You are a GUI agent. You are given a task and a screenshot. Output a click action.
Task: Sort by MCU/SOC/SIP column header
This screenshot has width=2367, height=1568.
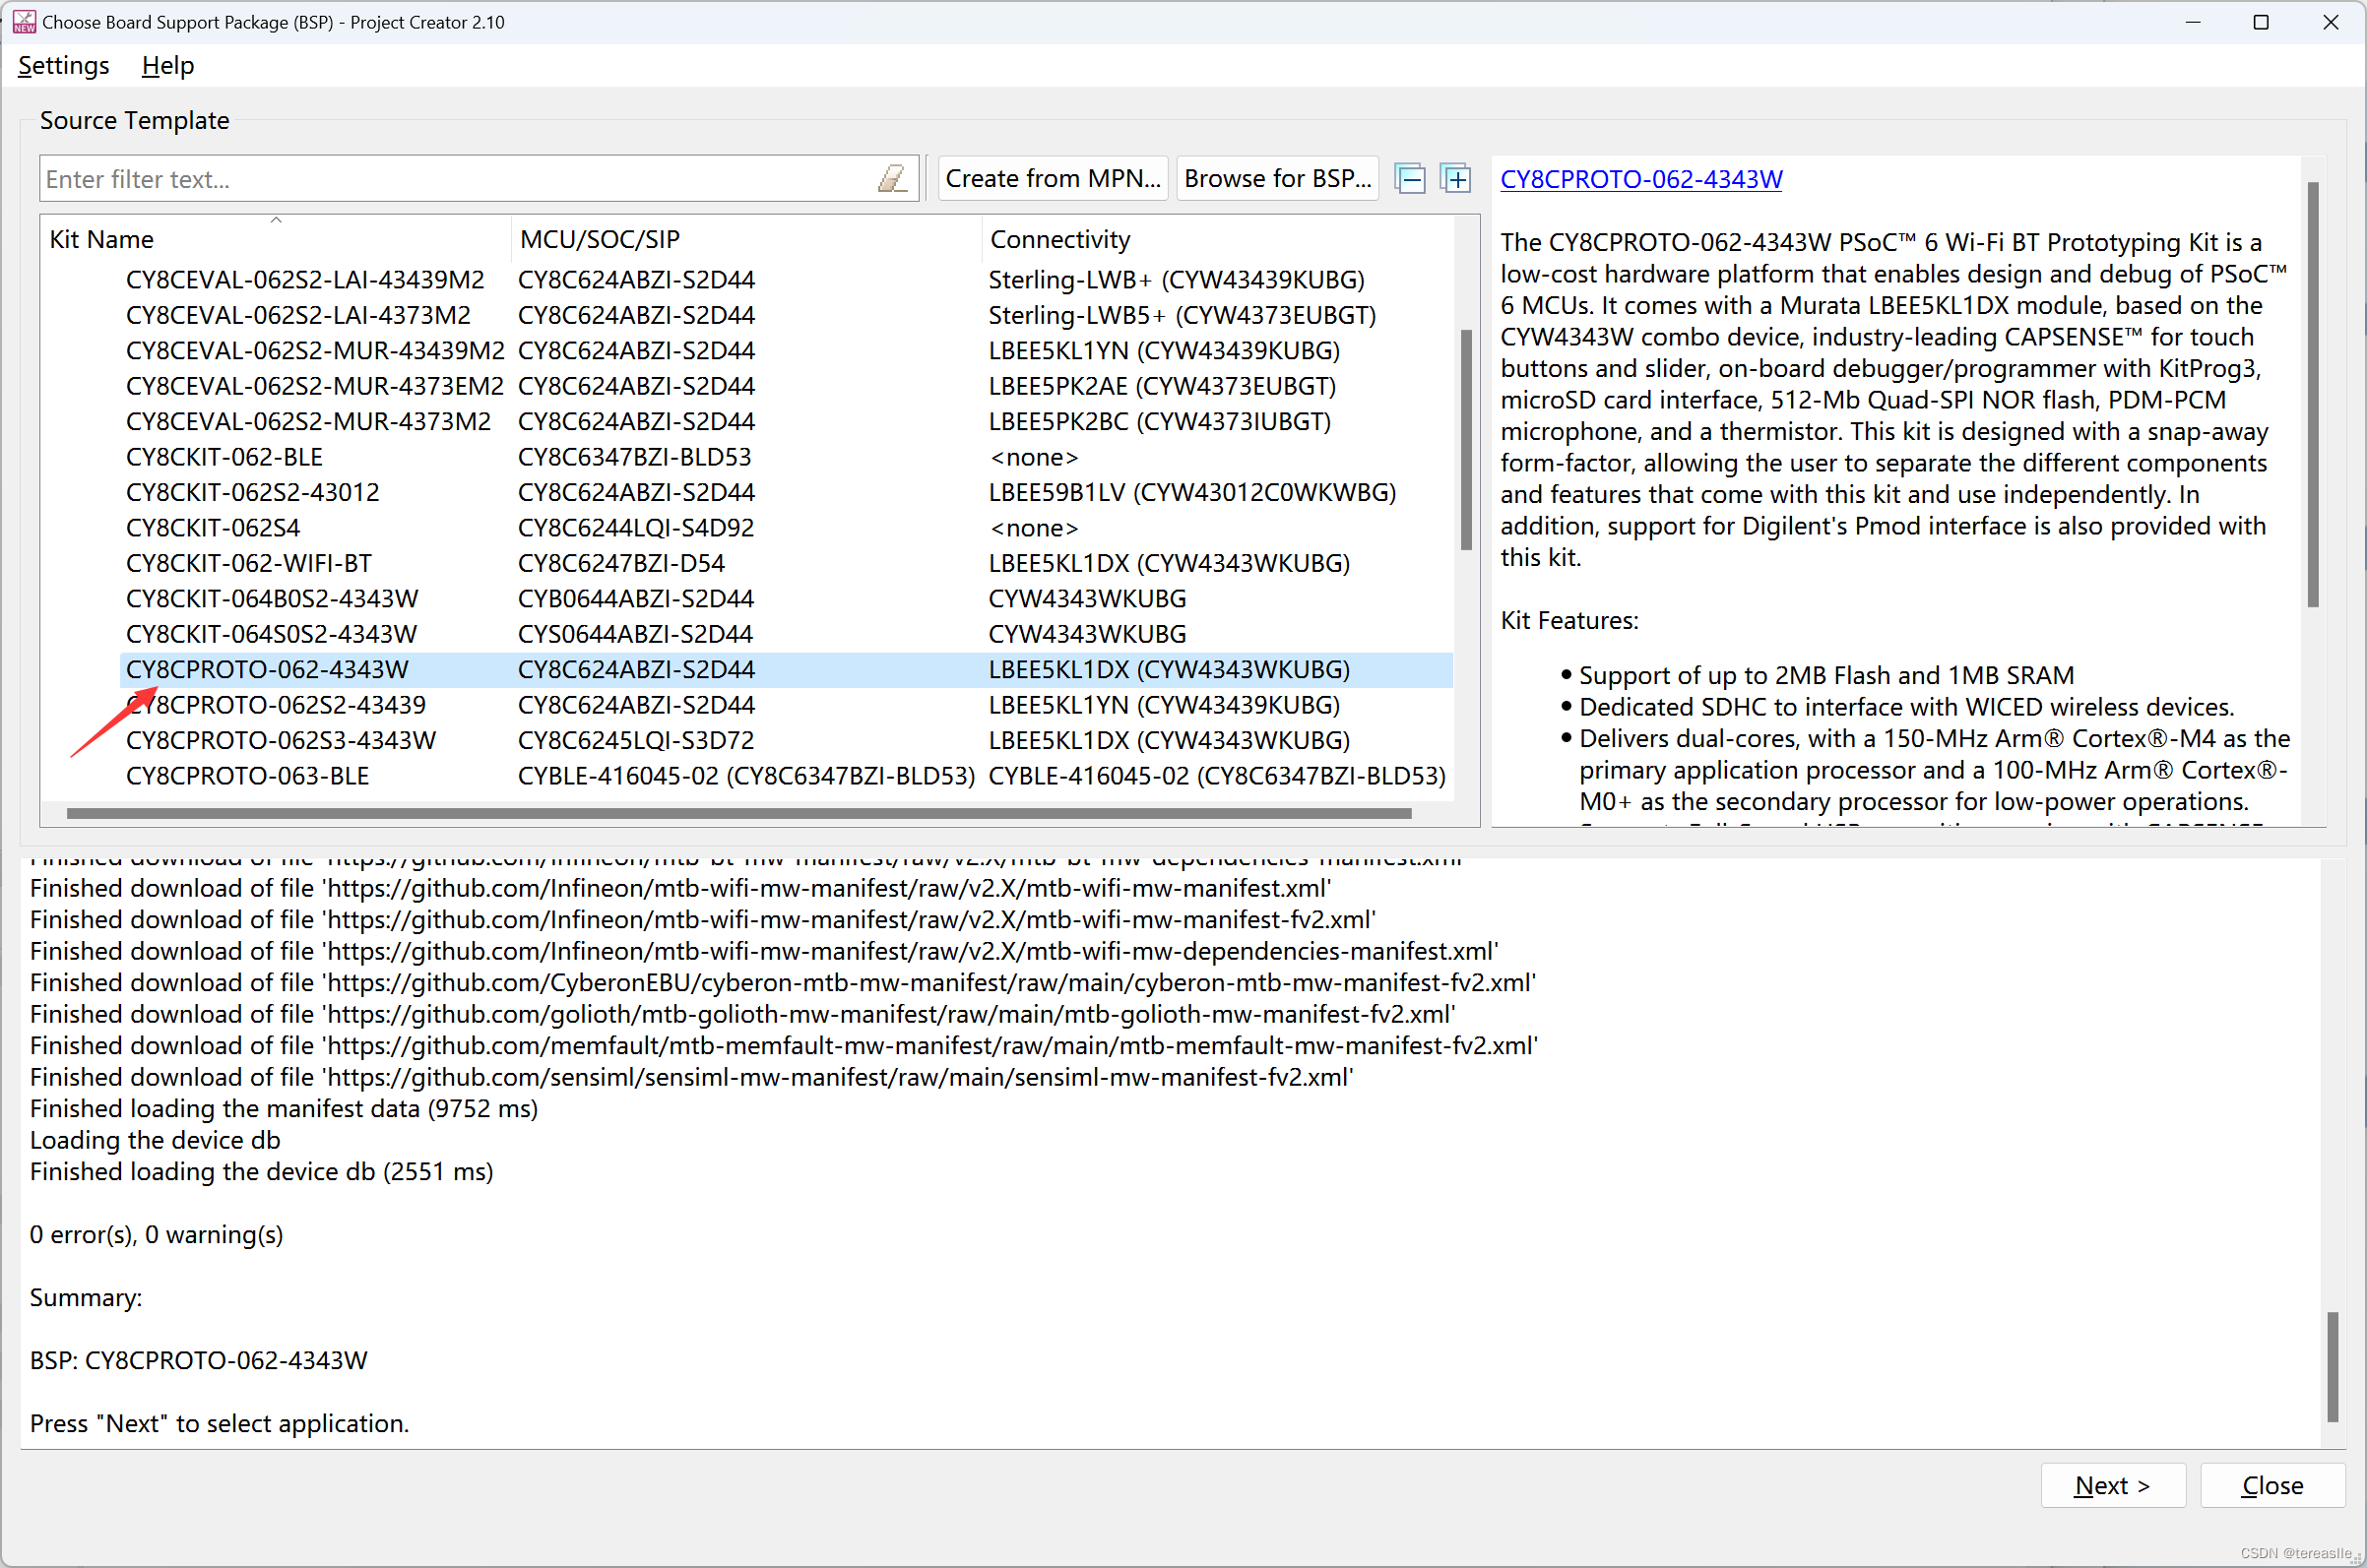[x=599, y=239]
